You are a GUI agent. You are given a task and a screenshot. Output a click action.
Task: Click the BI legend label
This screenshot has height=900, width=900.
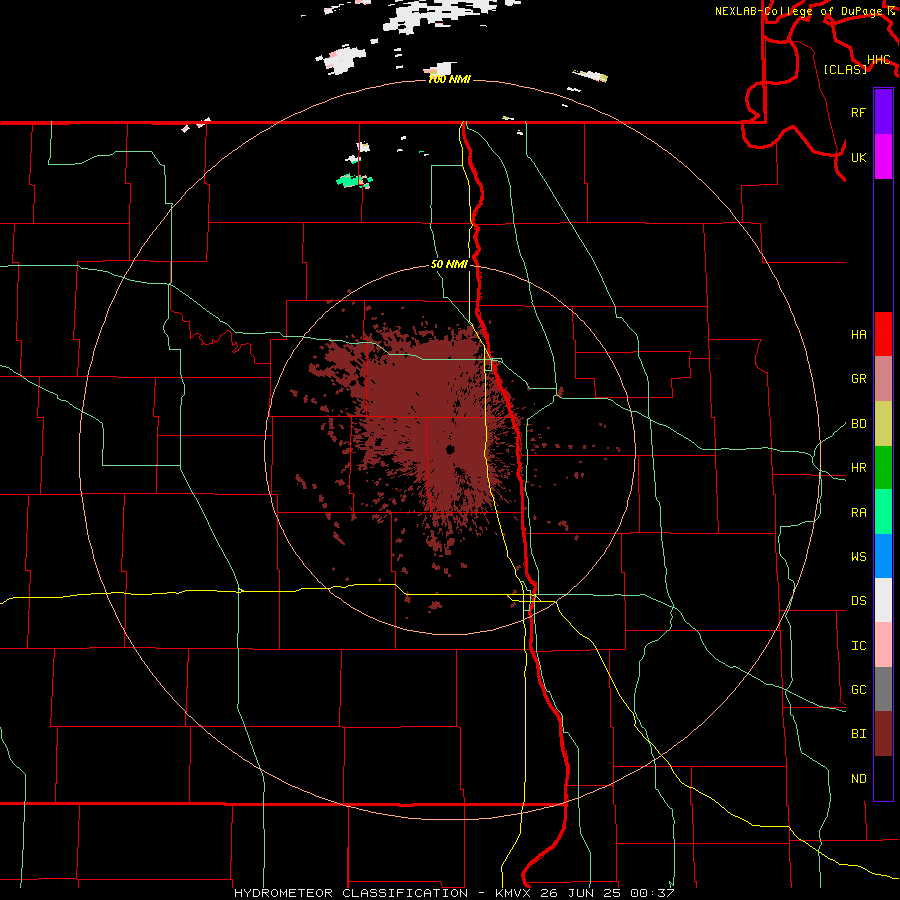[x=858, y=734]
